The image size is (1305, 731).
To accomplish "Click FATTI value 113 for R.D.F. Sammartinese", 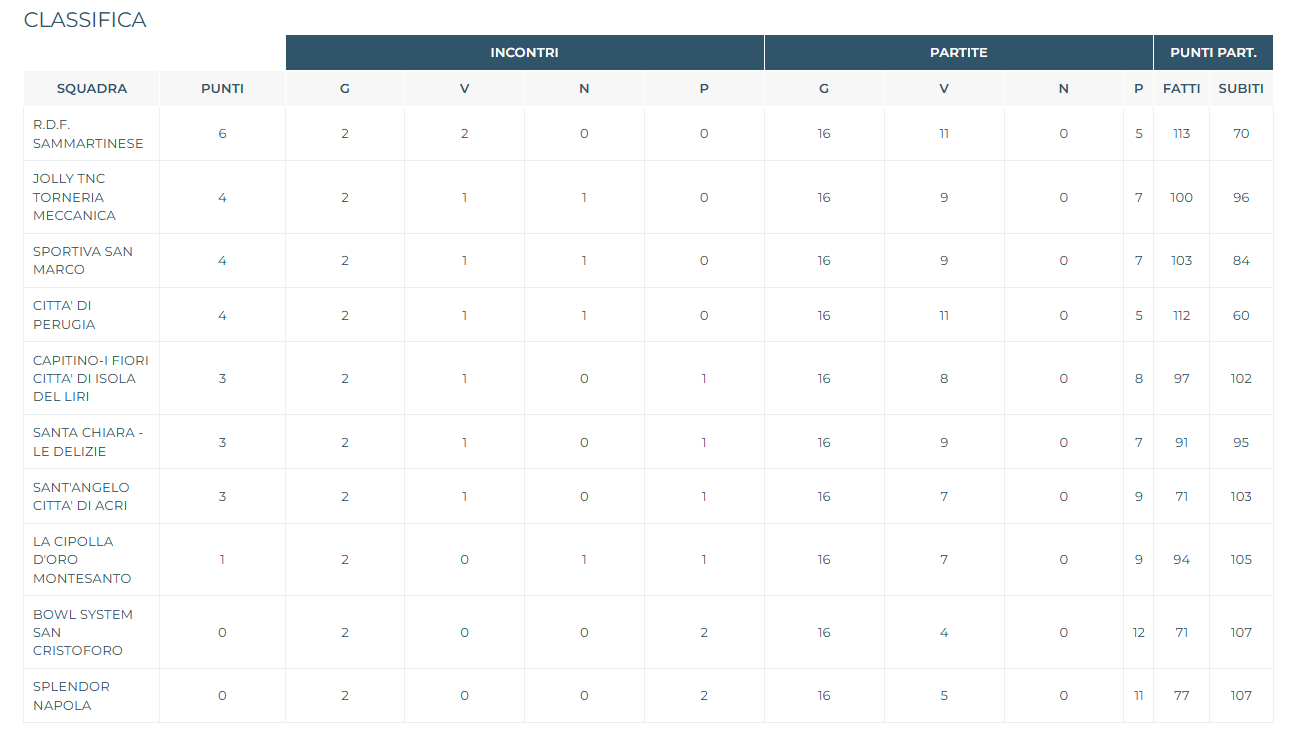I will click(x=1182, y=133).
